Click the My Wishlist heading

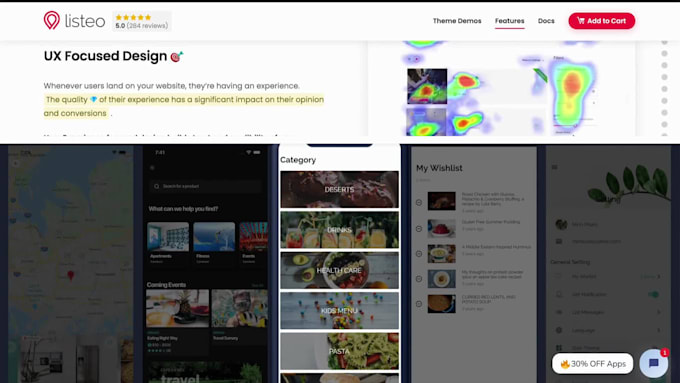(x=439, y=168)
